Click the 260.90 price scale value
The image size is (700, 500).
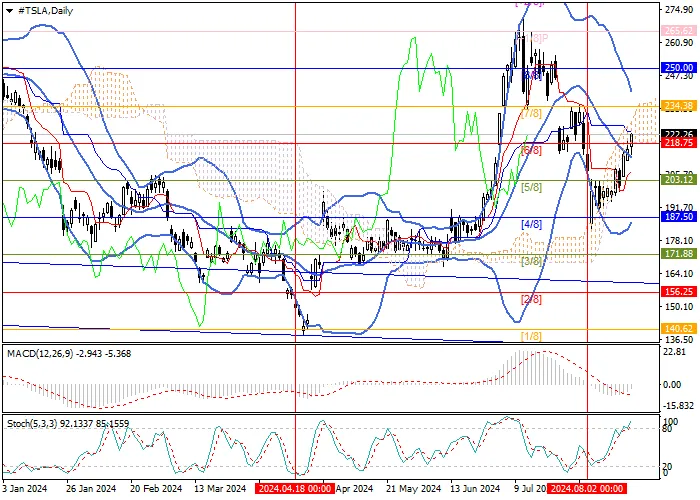[x=679, y=42]
